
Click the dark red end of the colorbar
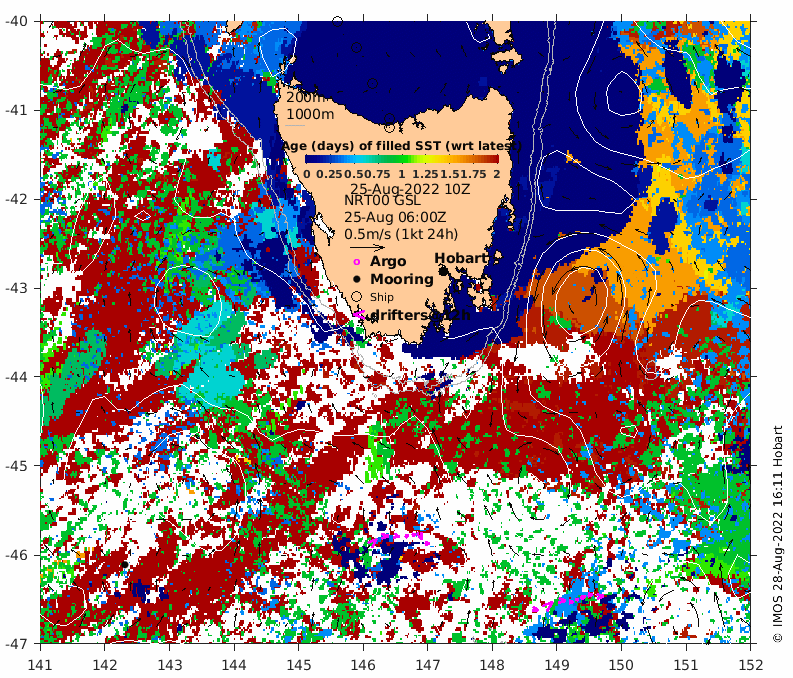(496, 159)
